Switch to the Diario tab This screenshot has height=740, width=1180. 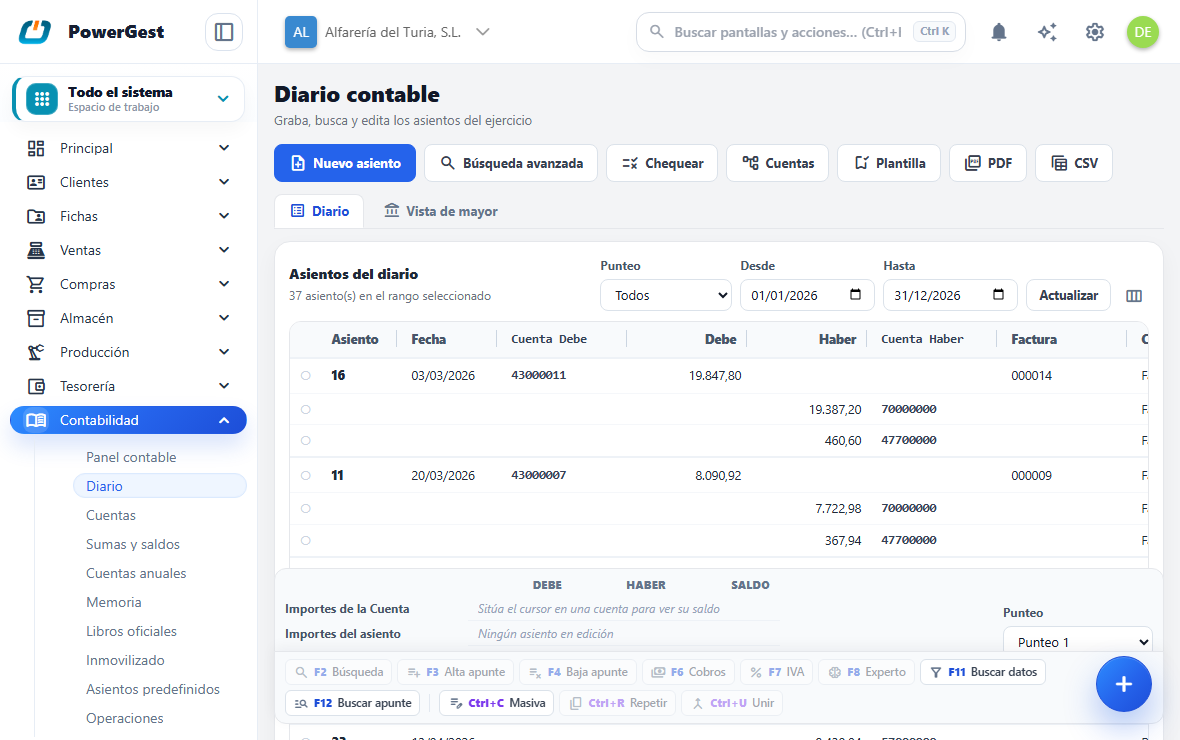319,212
